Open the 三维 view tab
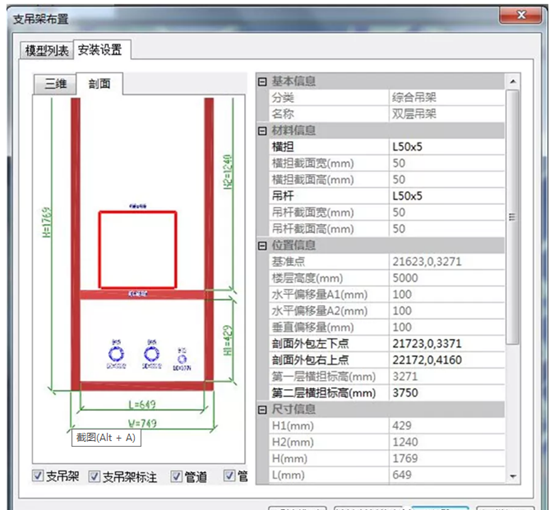 (55, 84)
